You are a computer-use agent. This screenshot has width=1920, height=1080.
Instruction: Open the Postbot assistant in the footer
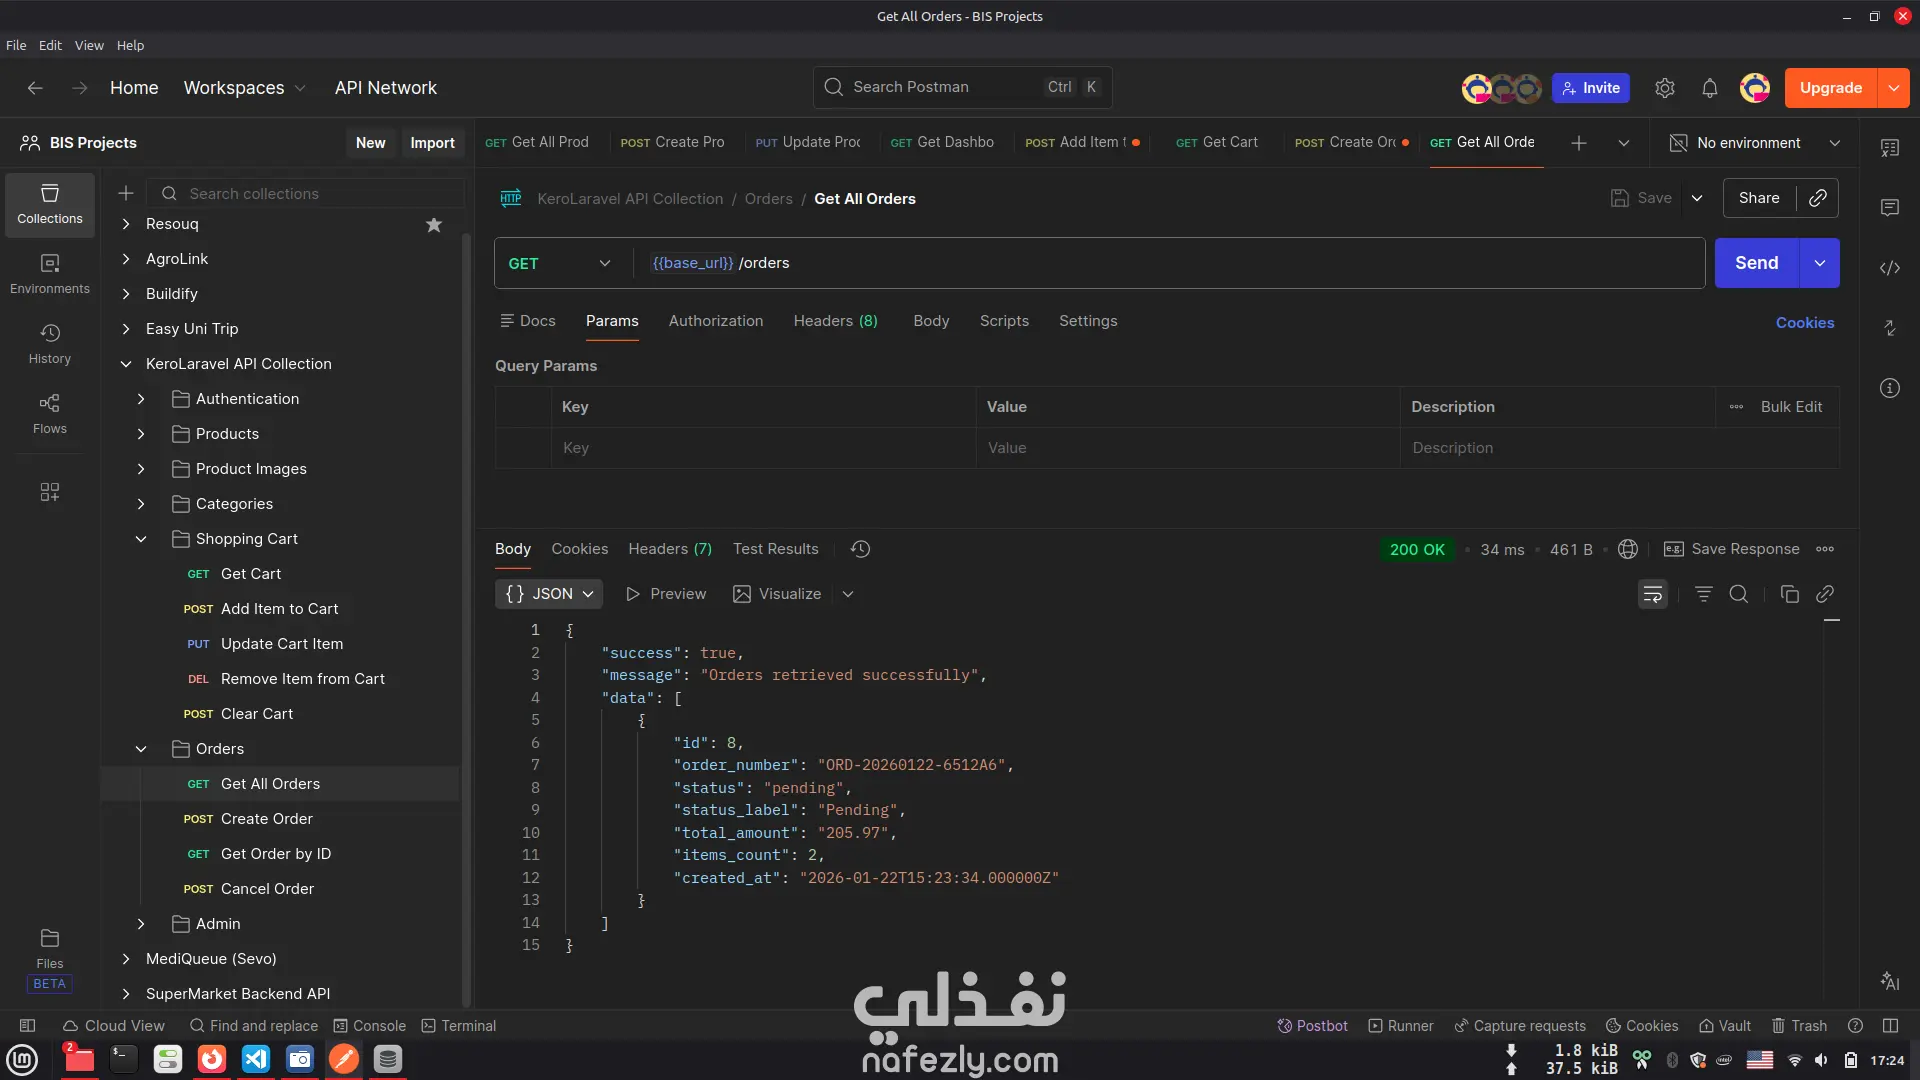point(1312,1026)
